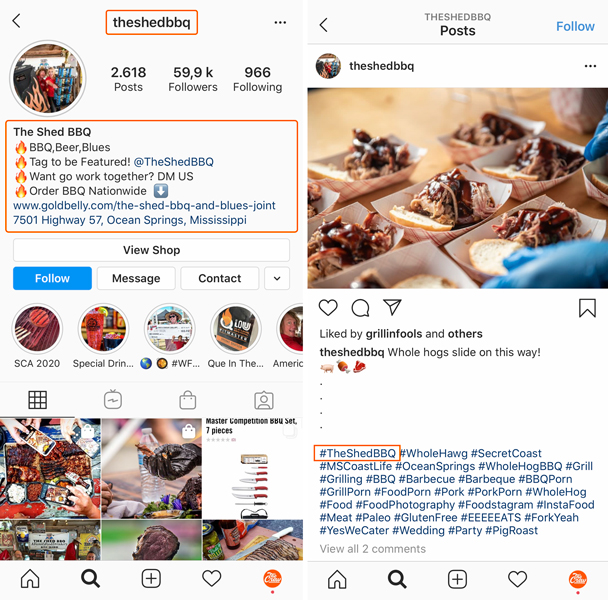
Task: Switch to the grid posts tab
Action: [38, 400]
